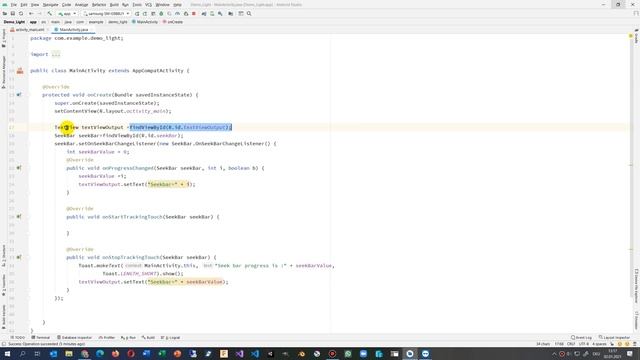Image resolution: width=640 pixels, height=360 pixels.
Task: Open the Build tool window
Action: [148, 338]
